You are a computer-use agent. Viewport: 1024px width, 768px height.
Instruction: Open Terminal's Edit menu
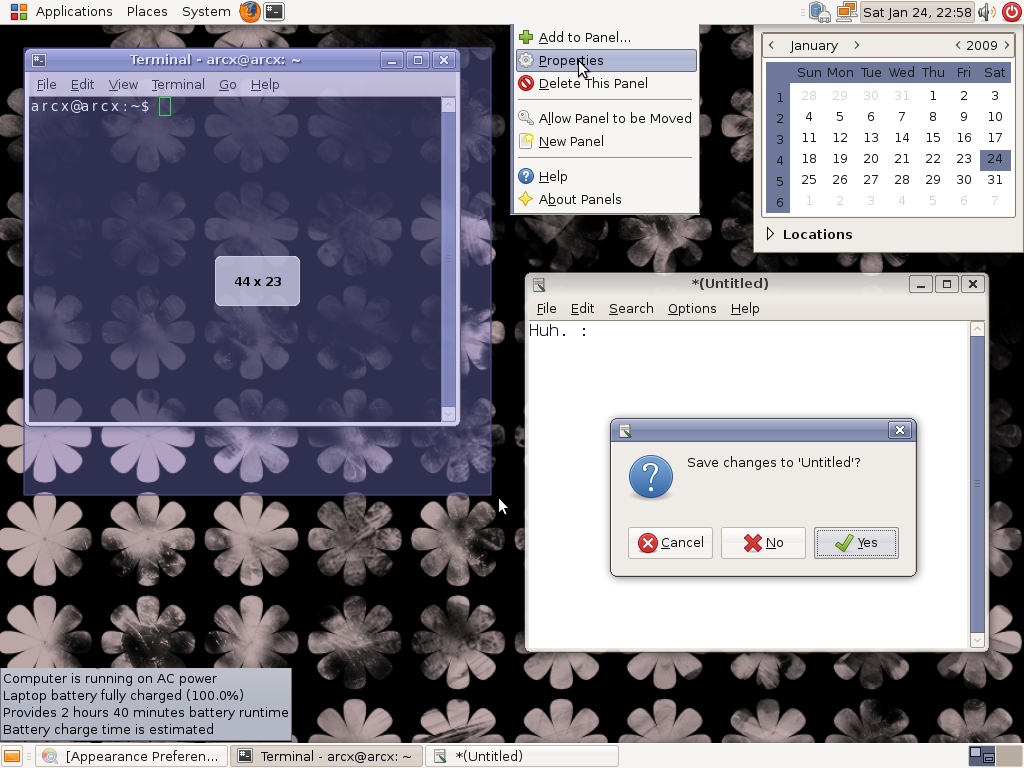[82, 85]
